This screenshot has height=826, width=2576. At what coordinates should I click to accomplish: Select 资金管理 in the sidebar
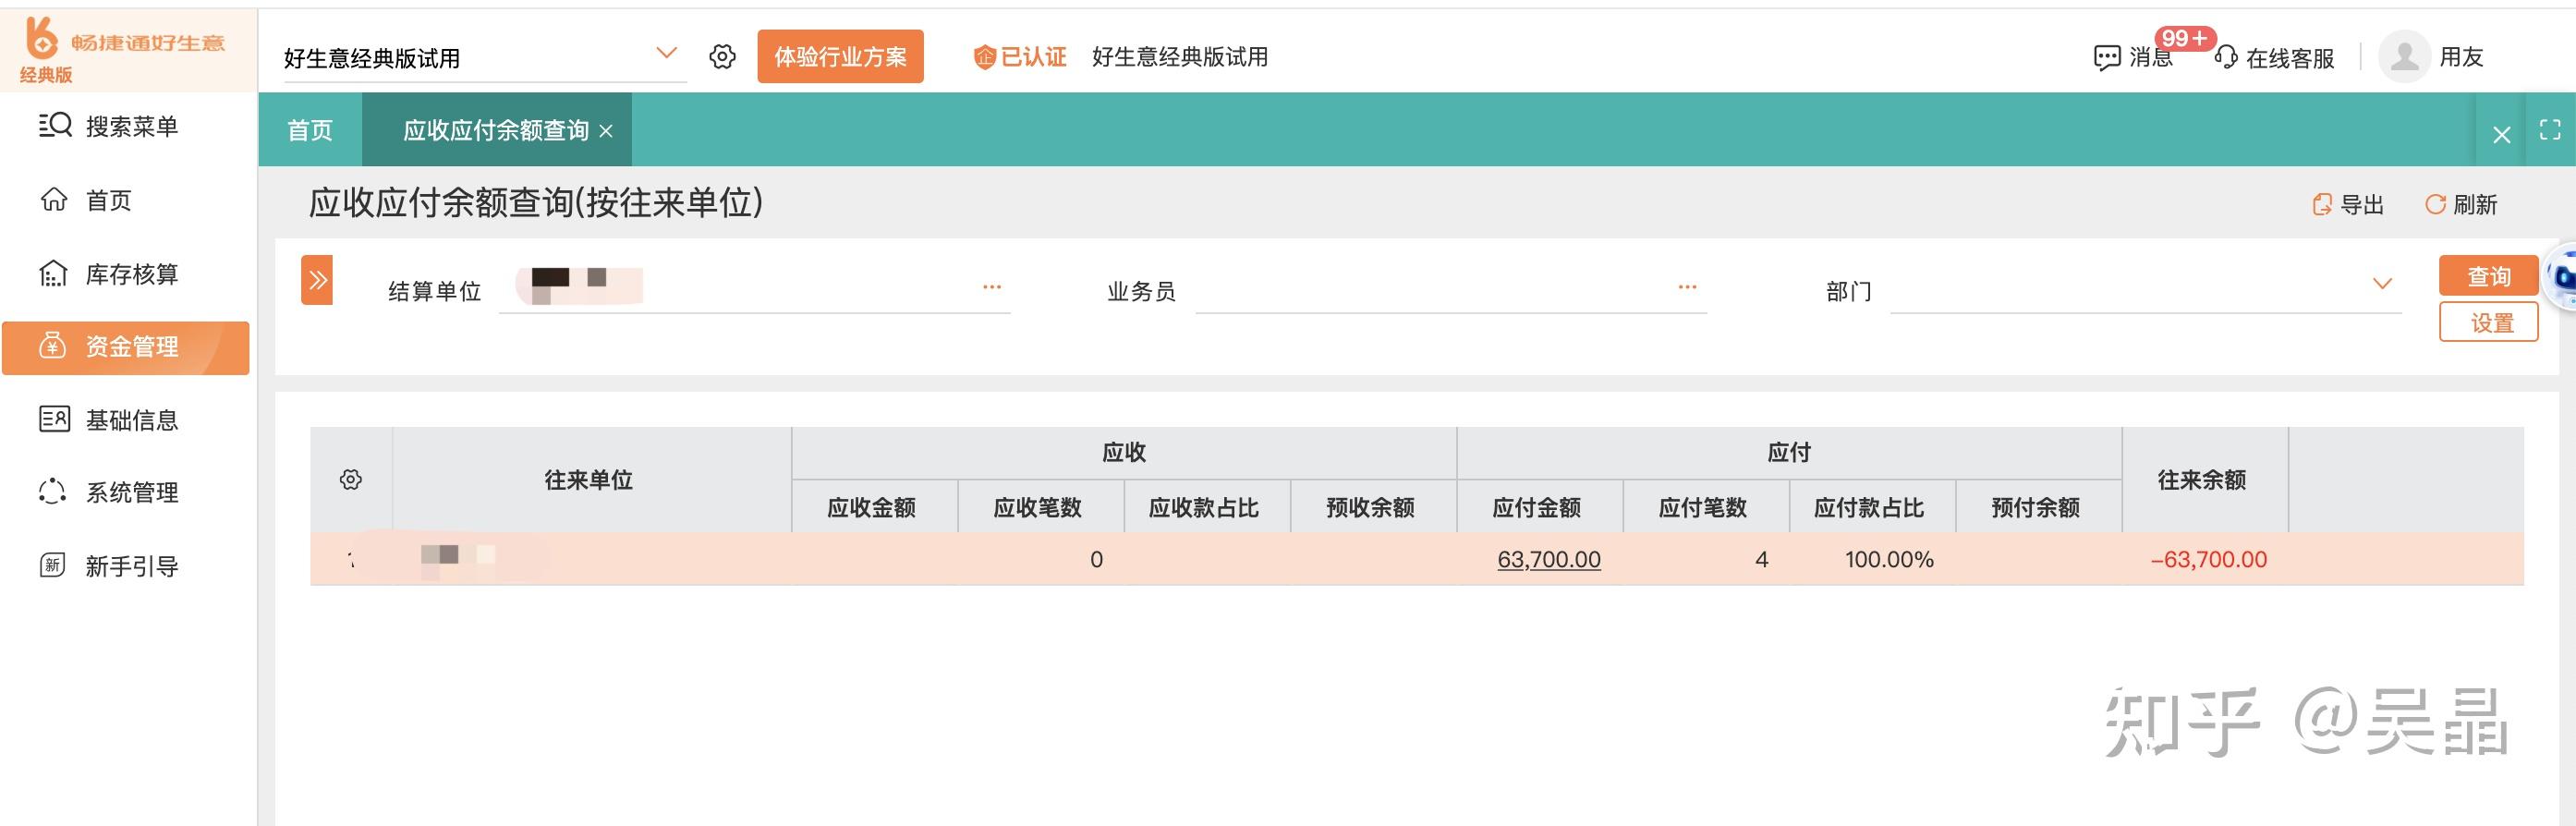tap(126, 347)
